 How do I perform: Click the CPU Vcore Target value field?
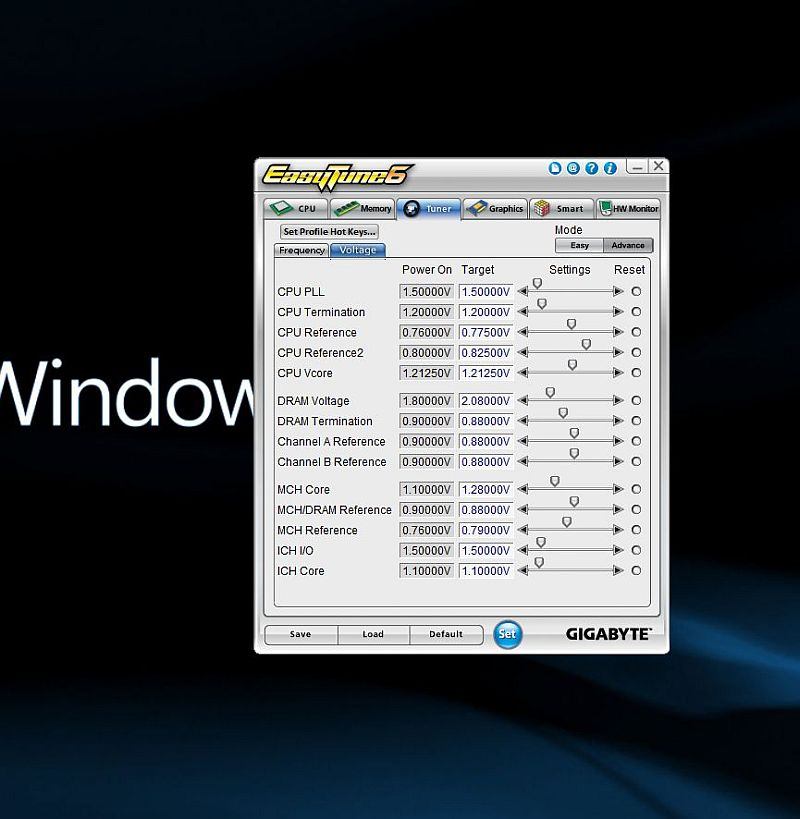[x=486, y=373]
